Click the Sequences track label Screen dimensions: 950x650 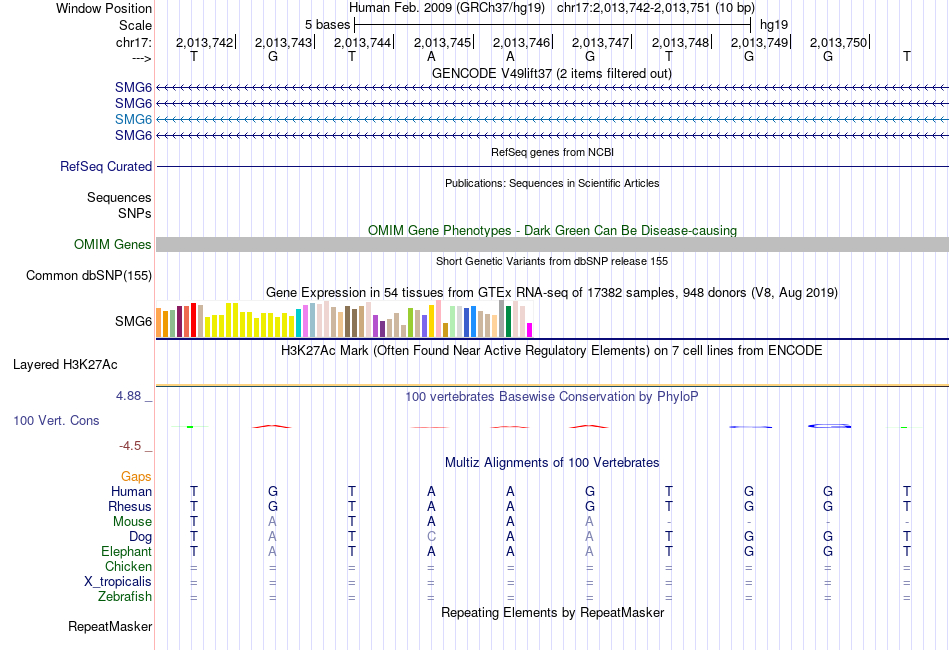(x=119, y=197)
